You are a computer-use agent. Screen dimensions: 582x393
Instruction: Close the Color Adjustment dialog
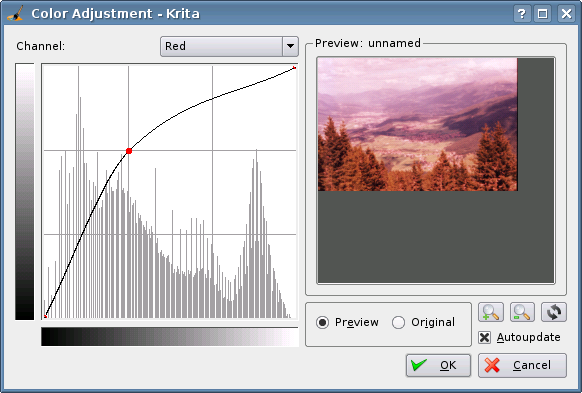[x=566, y=14]
